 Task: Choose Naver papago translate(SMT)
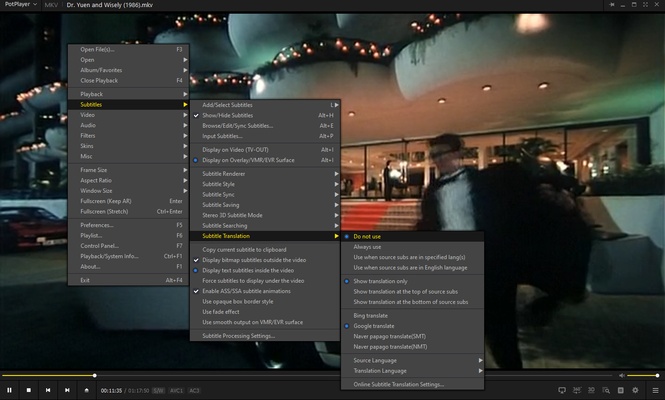[412, 336]
